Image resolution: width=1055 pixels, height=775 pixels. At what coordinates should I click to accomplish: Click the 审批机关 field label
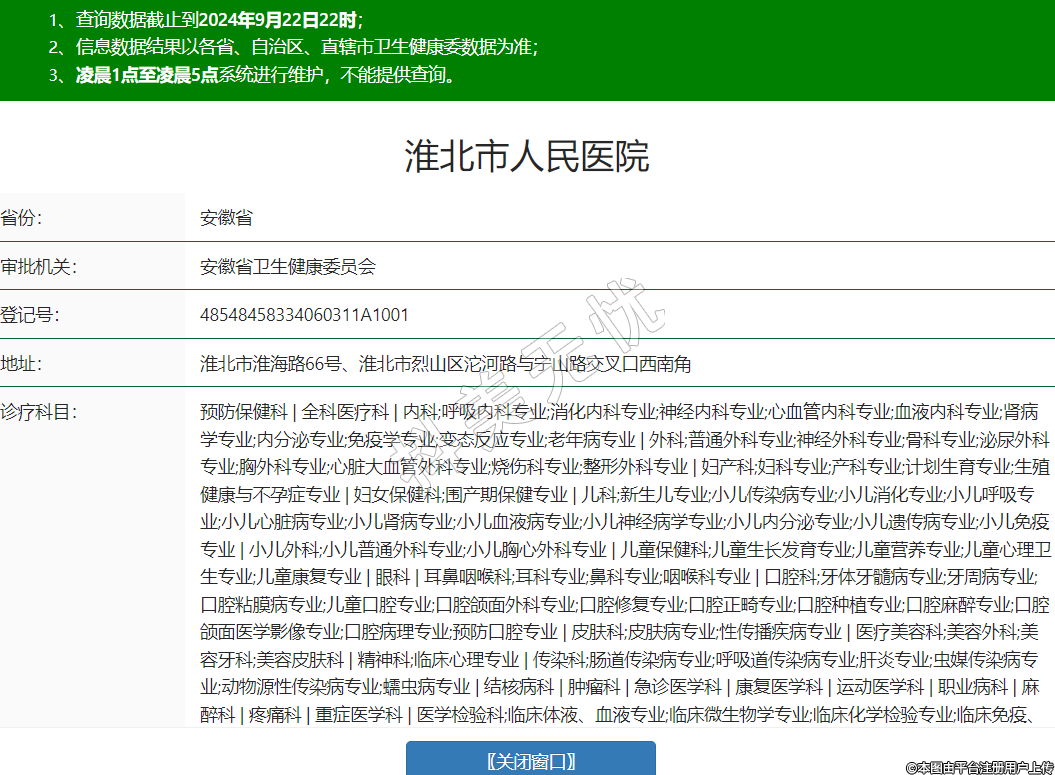[x=39, y=266]
